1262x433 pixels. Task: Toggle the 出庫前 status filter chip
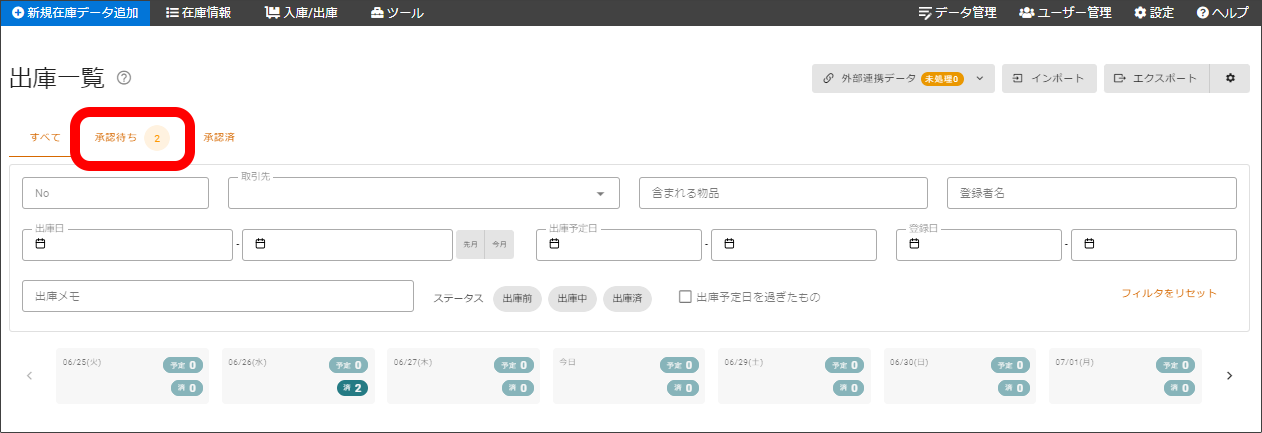[x=517, y=297]
